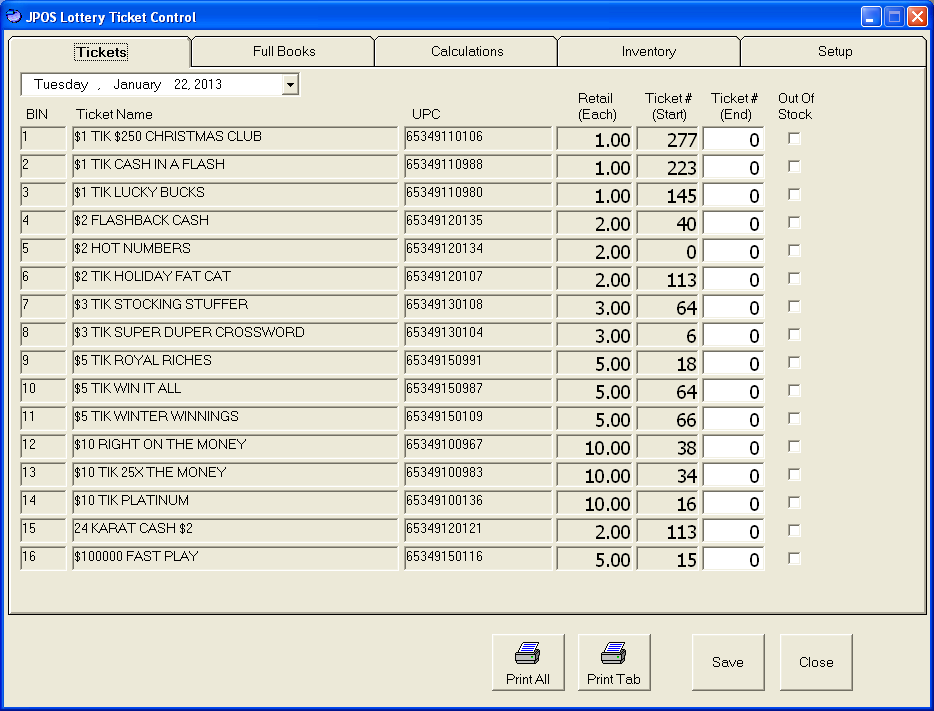Viewport: 934px width, 711px height.
Task: Click Ticket# End field for $2 FLASHBACK CASH
Action: coord(735,222)
